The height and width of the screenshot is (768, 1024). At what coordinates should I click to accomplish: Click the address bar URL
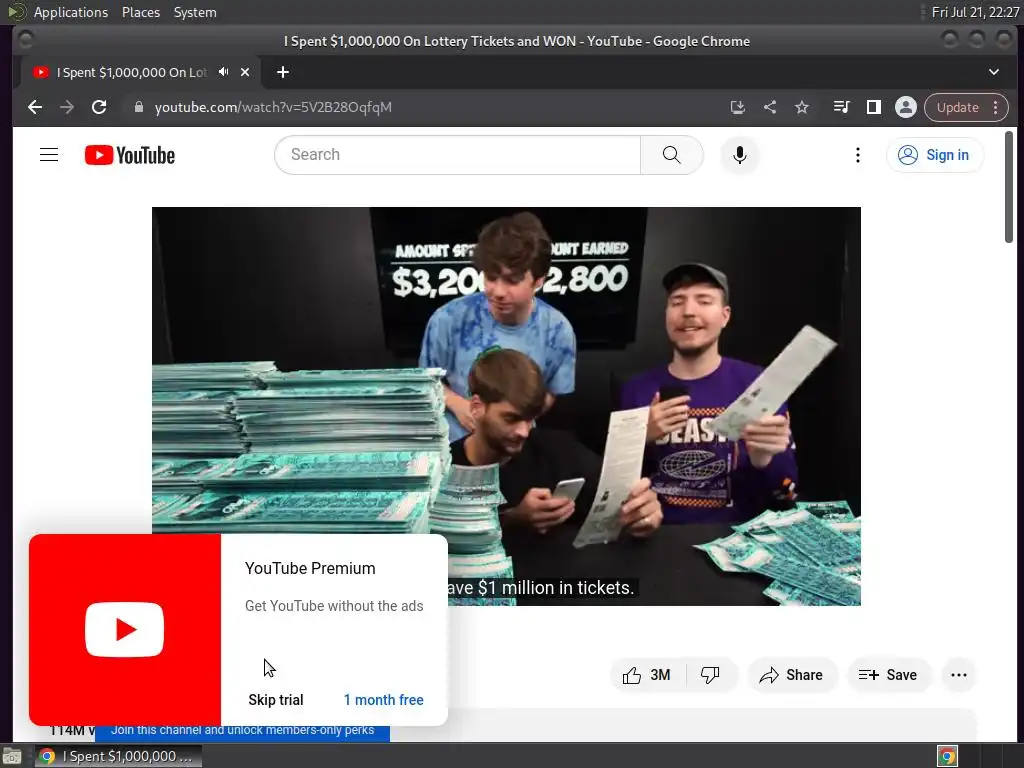coord(273,107)
